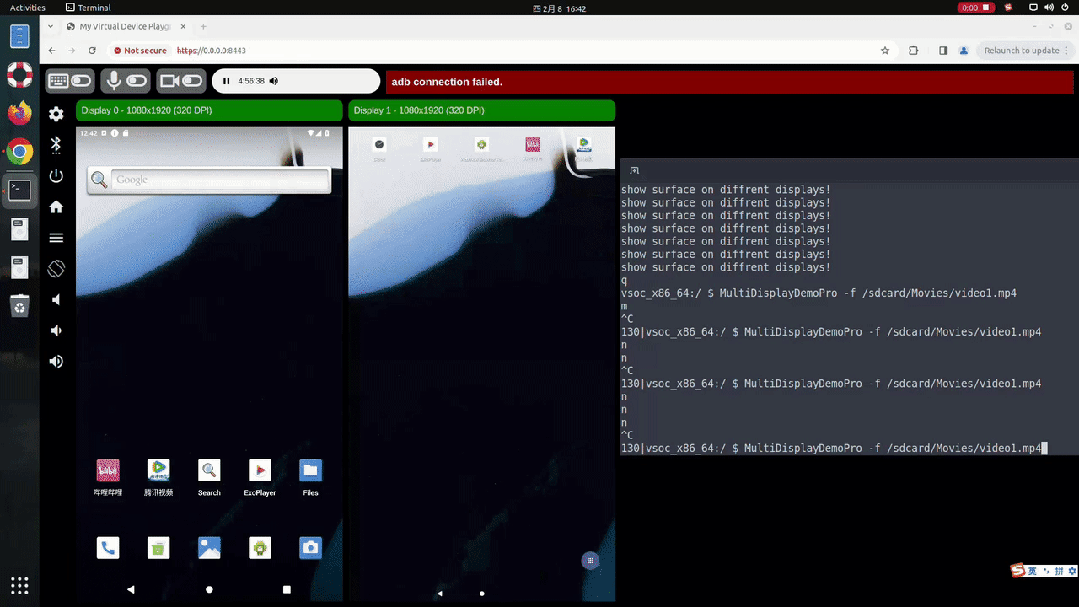The width and height of the screenshot is (1079, 607).
Task: Click the browser address bar URL
Action: (211, 50)
